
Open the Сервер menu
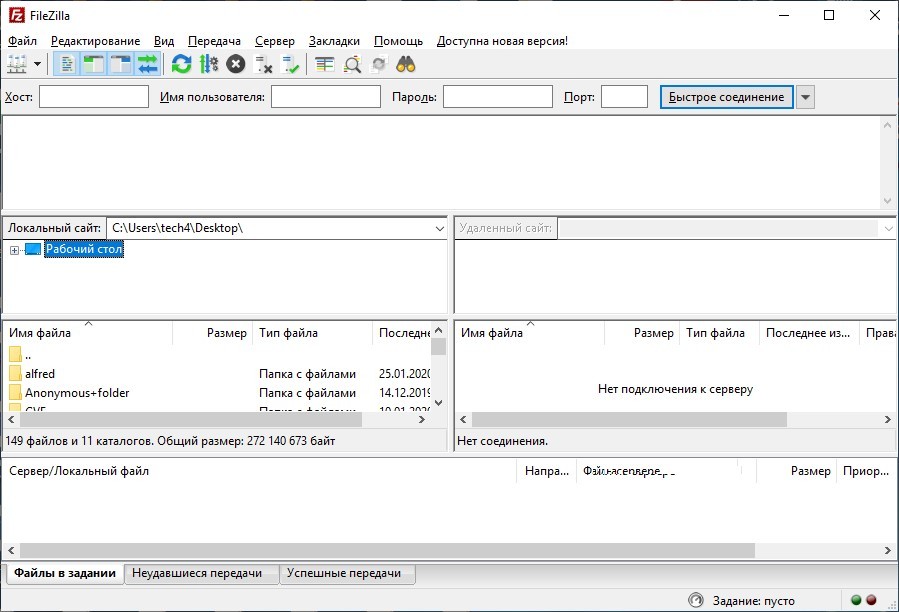(275, 41)
